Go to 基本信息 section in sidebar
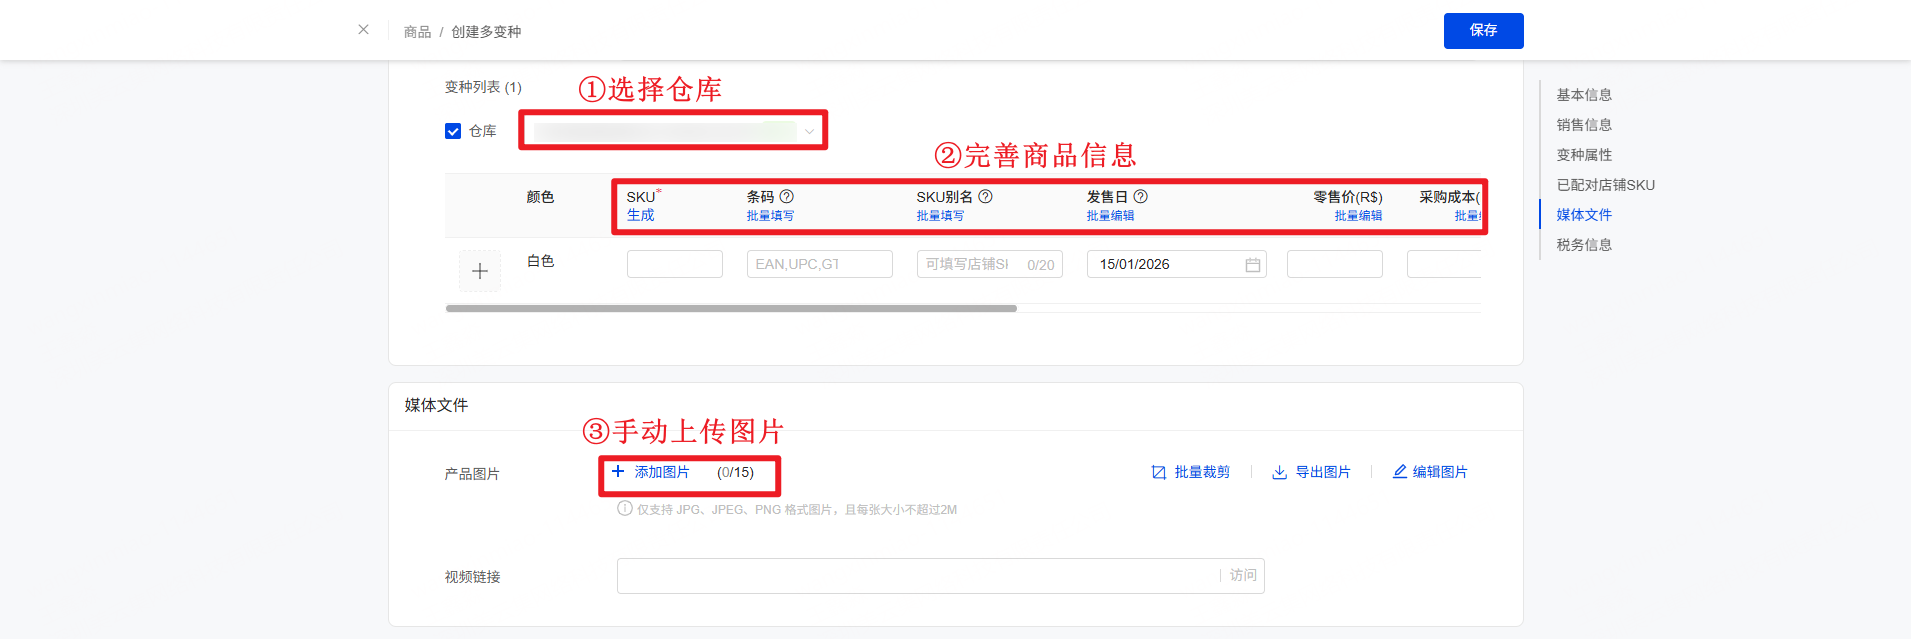Image resolution: width=1911 pixels, height=639 pixels. click(x=1584, y=95)
